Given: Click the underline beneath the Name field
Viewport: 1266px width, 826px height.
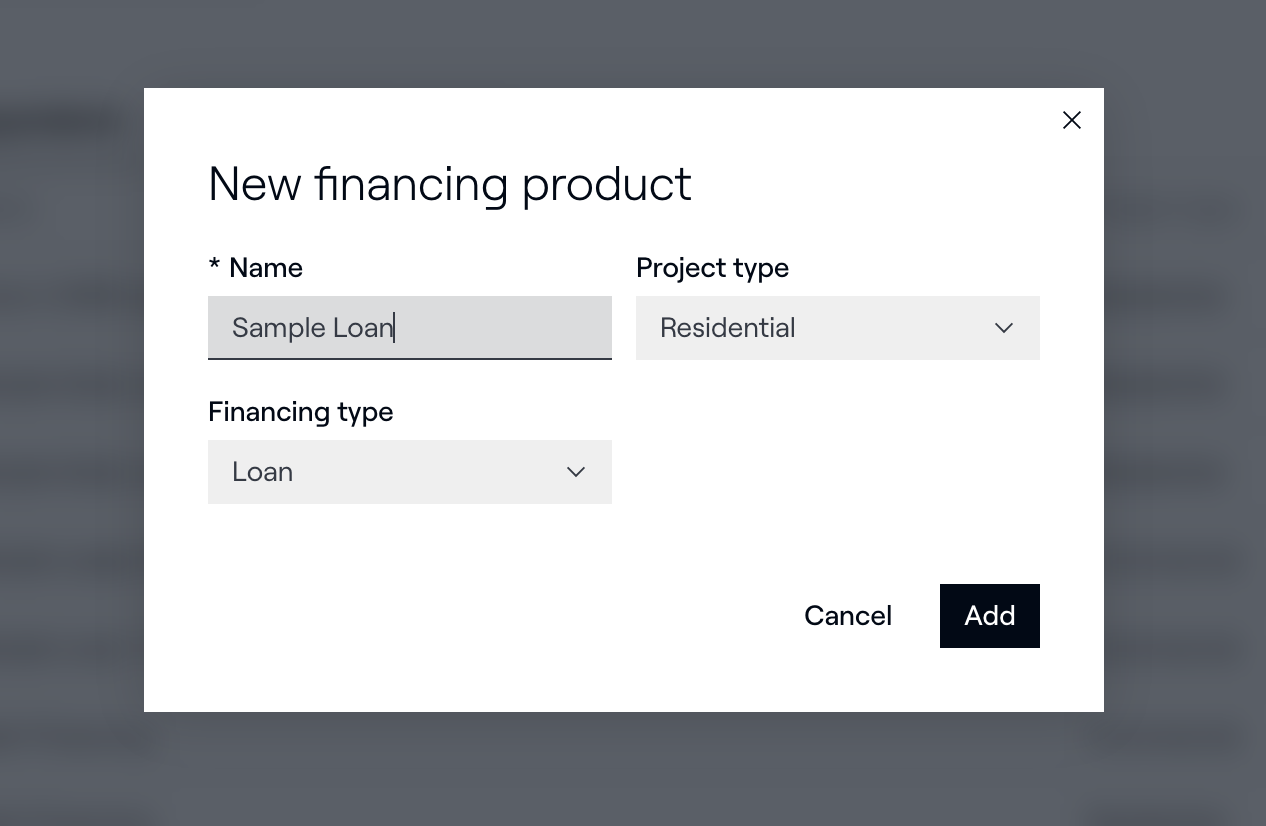Looking at the screenshot, I should point(409,358).
